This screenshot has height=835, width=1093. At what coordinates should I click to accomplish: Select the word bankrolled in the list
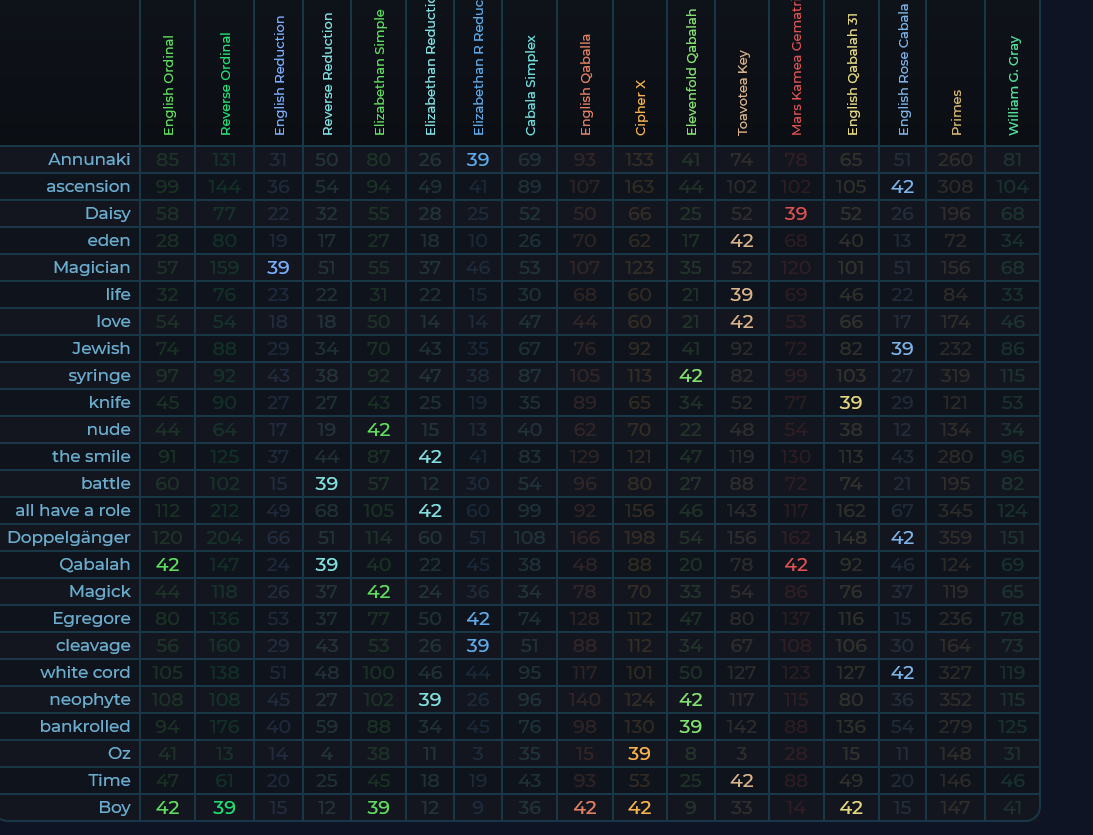pos(85,726)
